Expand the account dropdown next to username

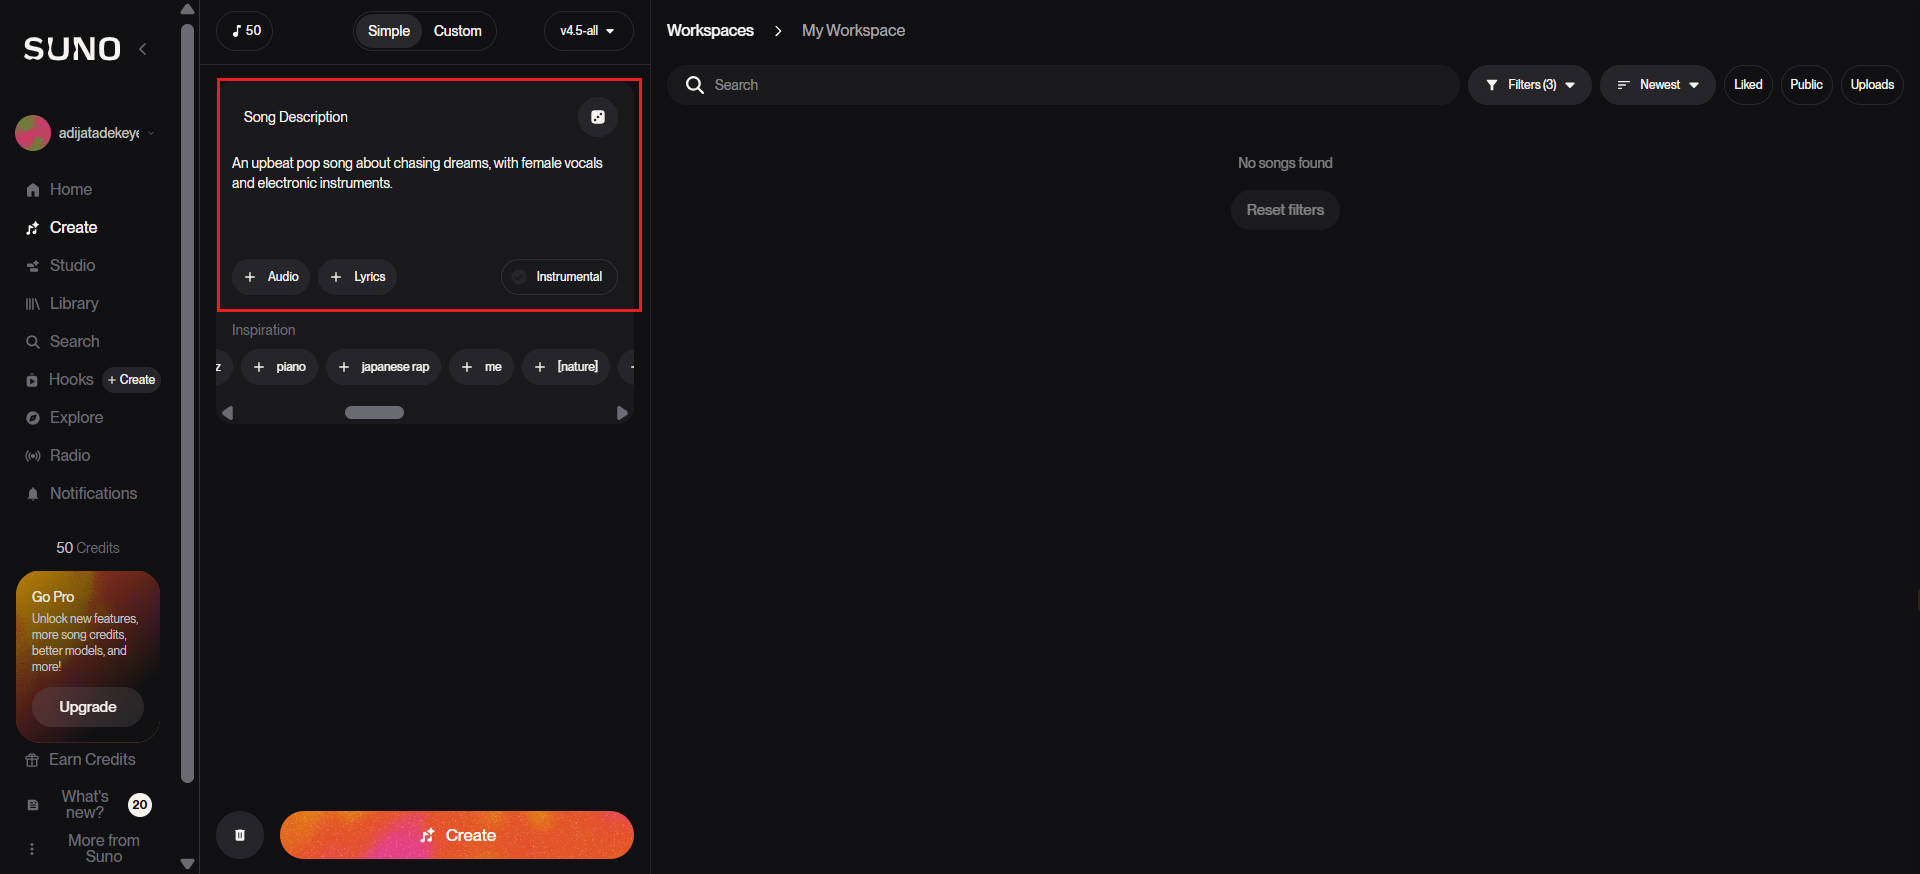(x=151, y=133)
